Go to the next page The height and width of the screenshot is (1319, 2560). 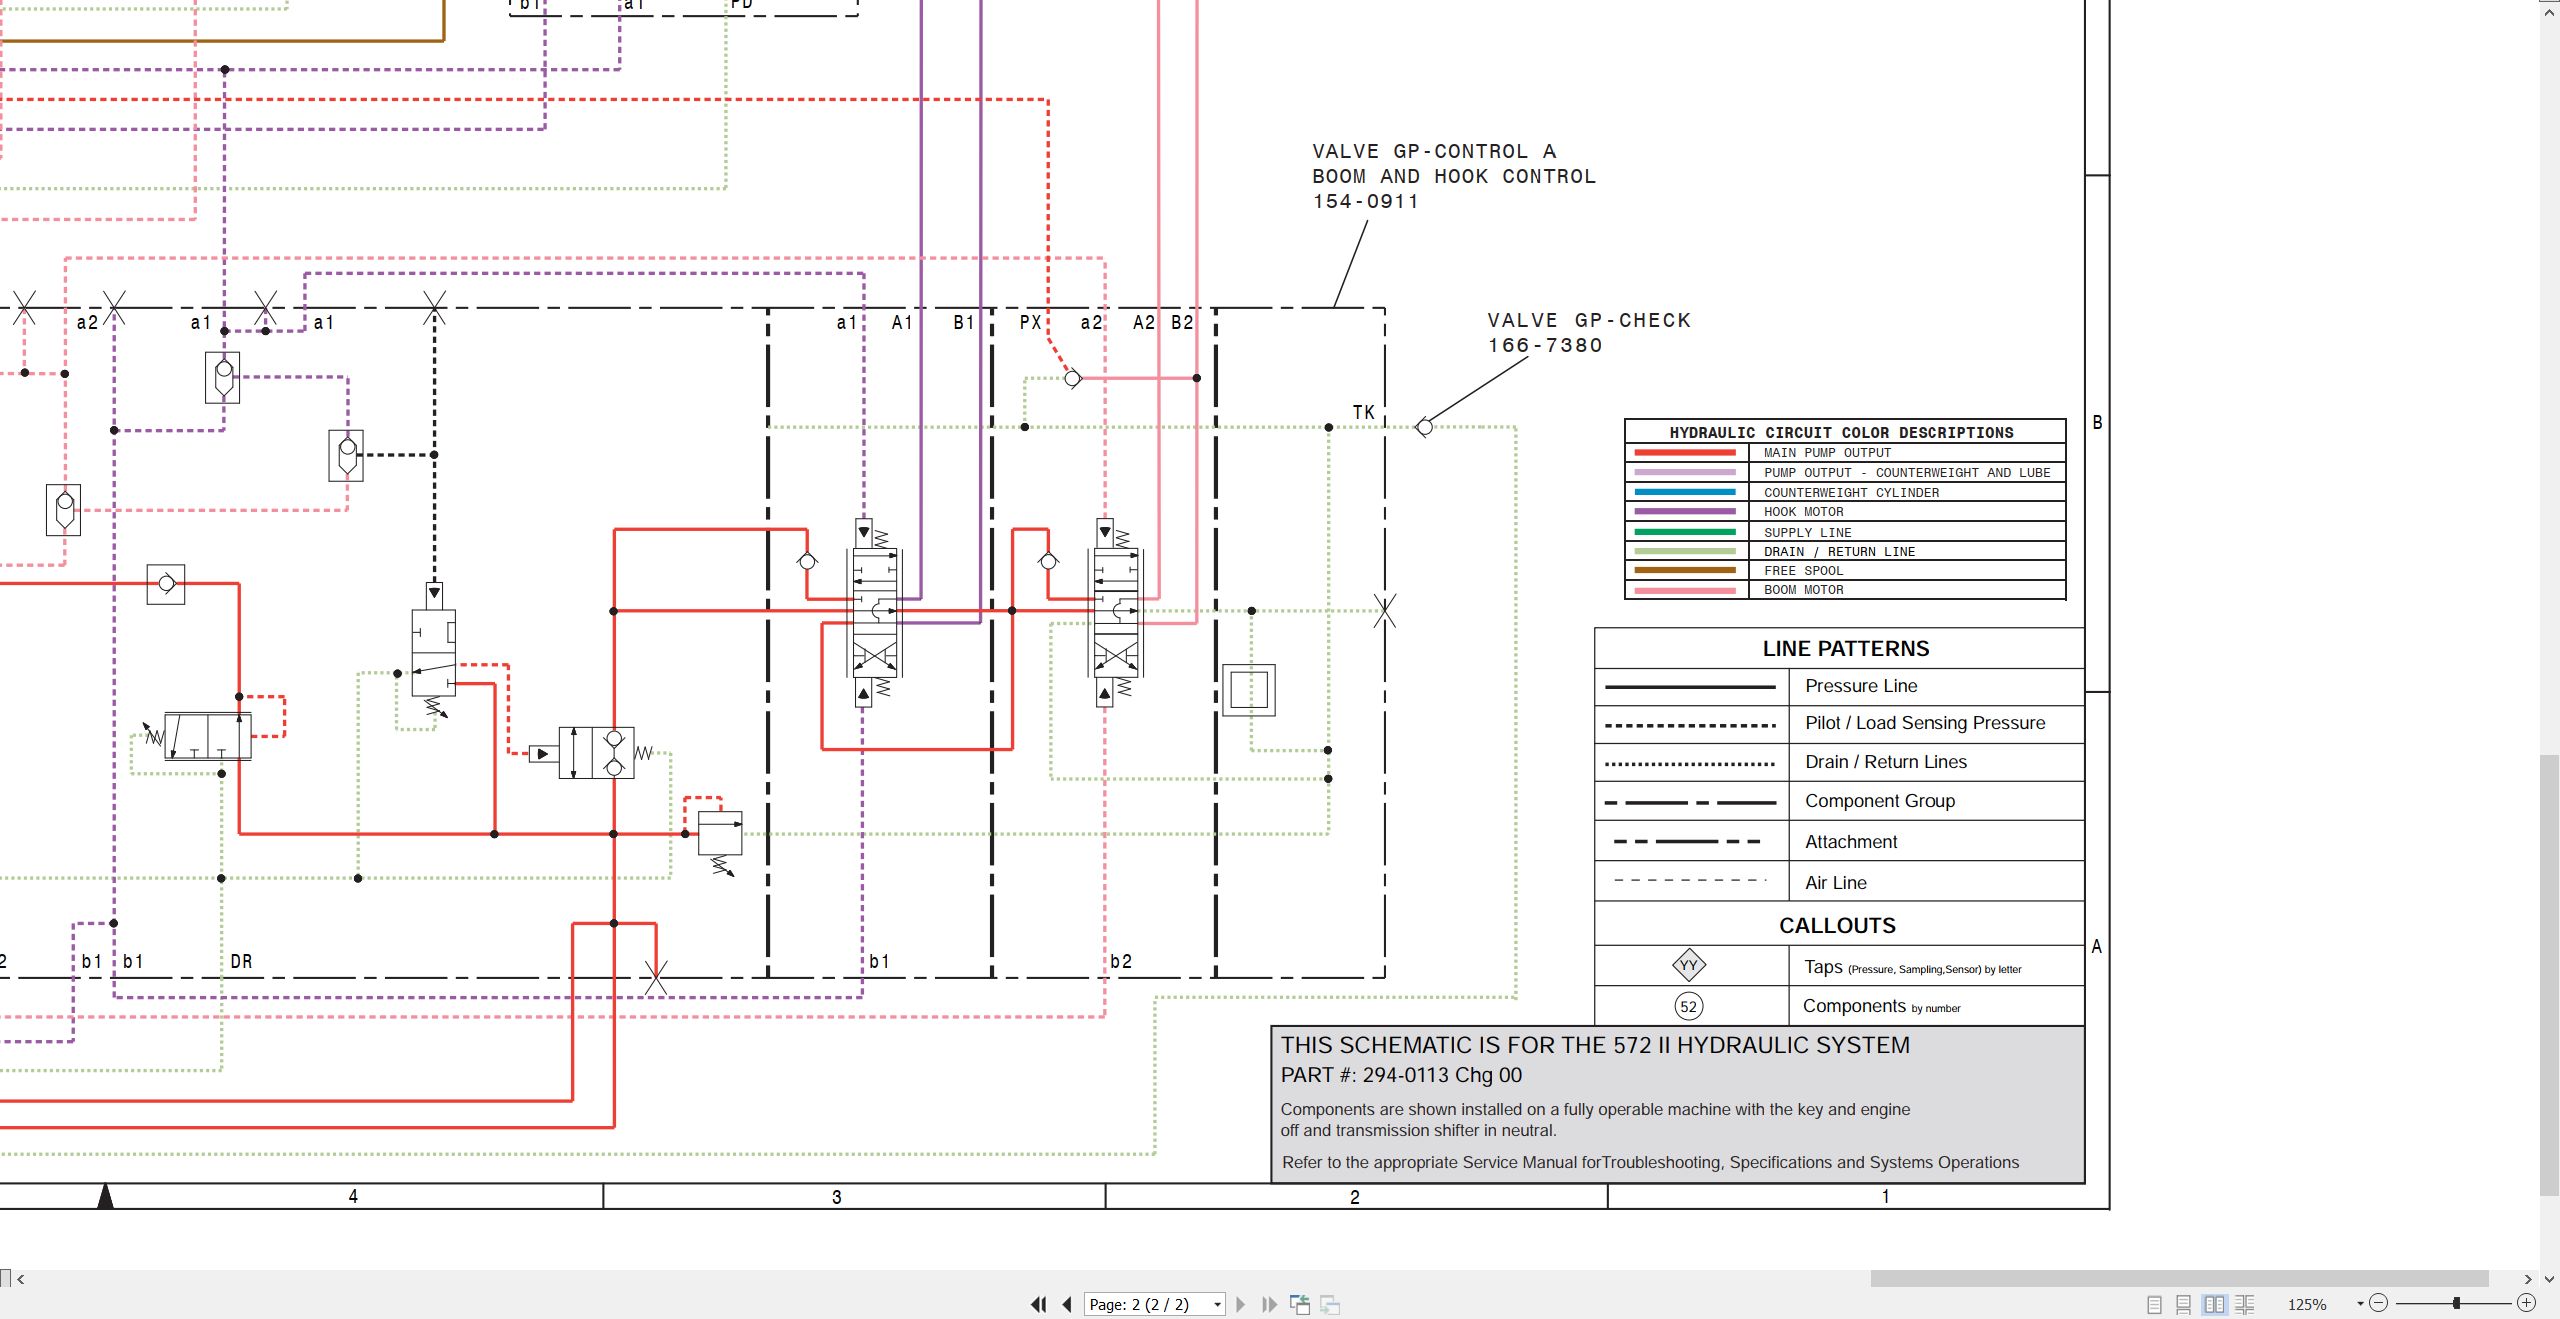1241,1304
